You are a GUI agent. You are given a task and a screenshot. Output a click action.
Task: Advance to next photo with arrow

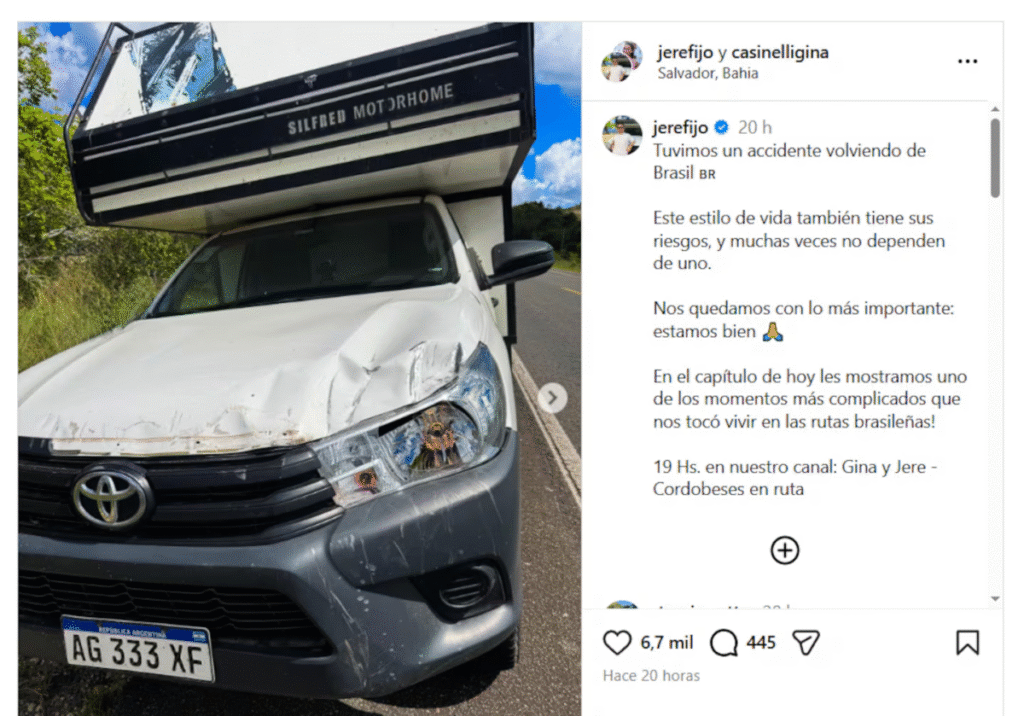[x=552, y=397]
